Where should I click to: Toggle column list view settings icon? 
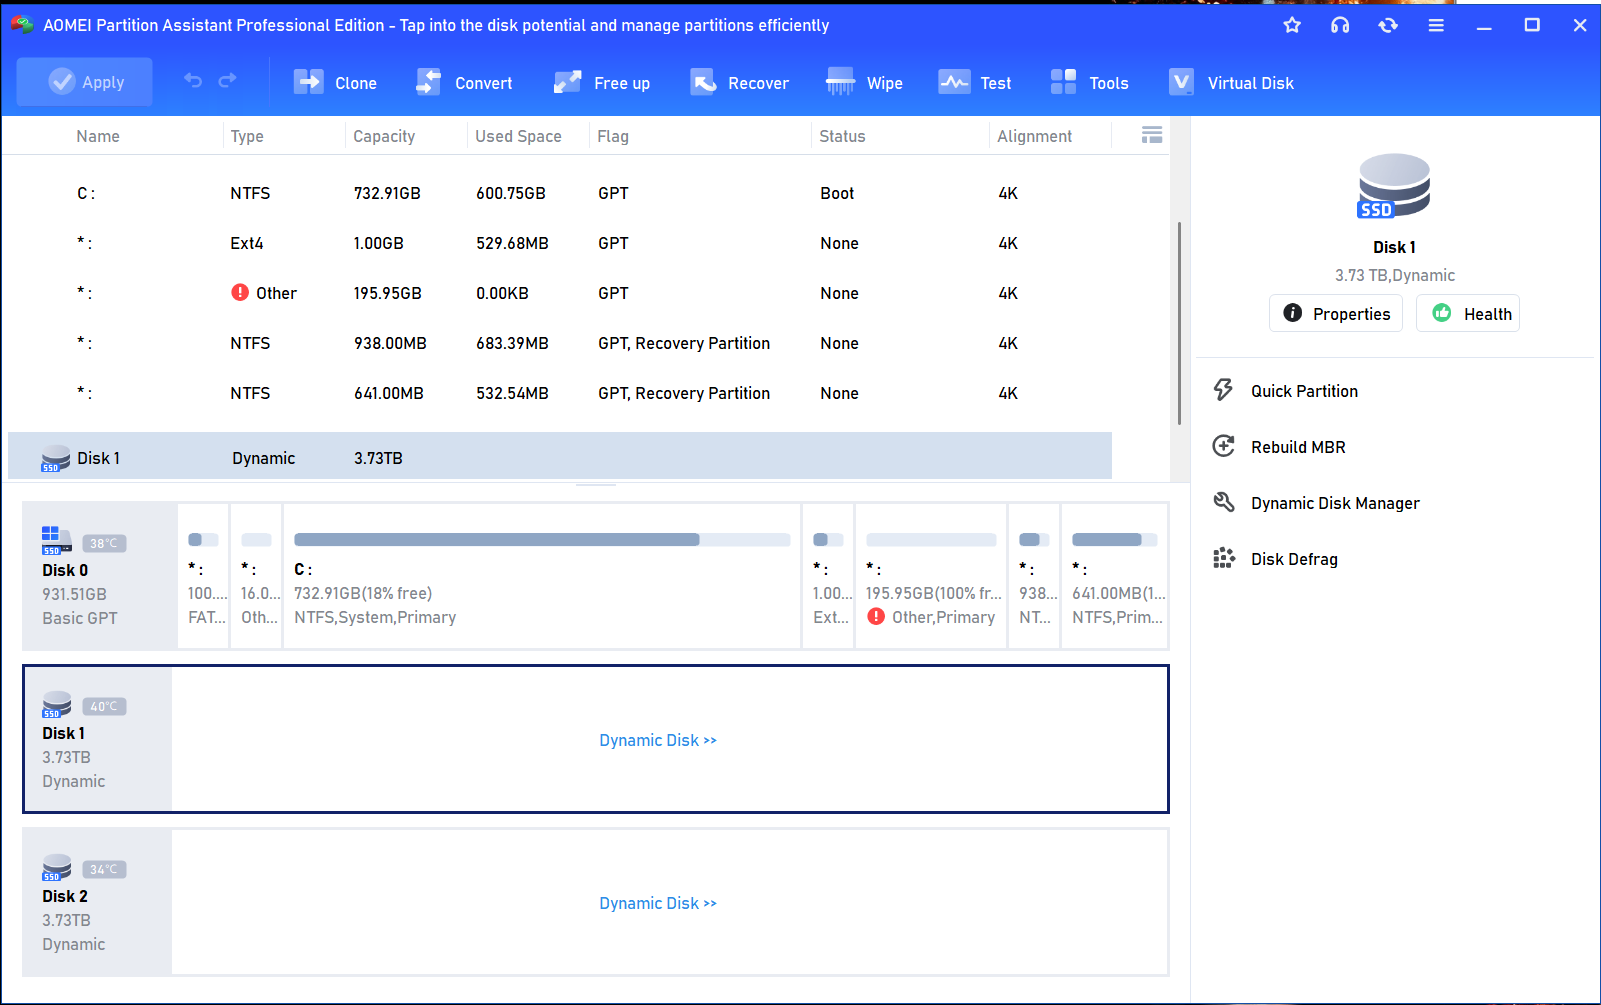(1152, 136)
